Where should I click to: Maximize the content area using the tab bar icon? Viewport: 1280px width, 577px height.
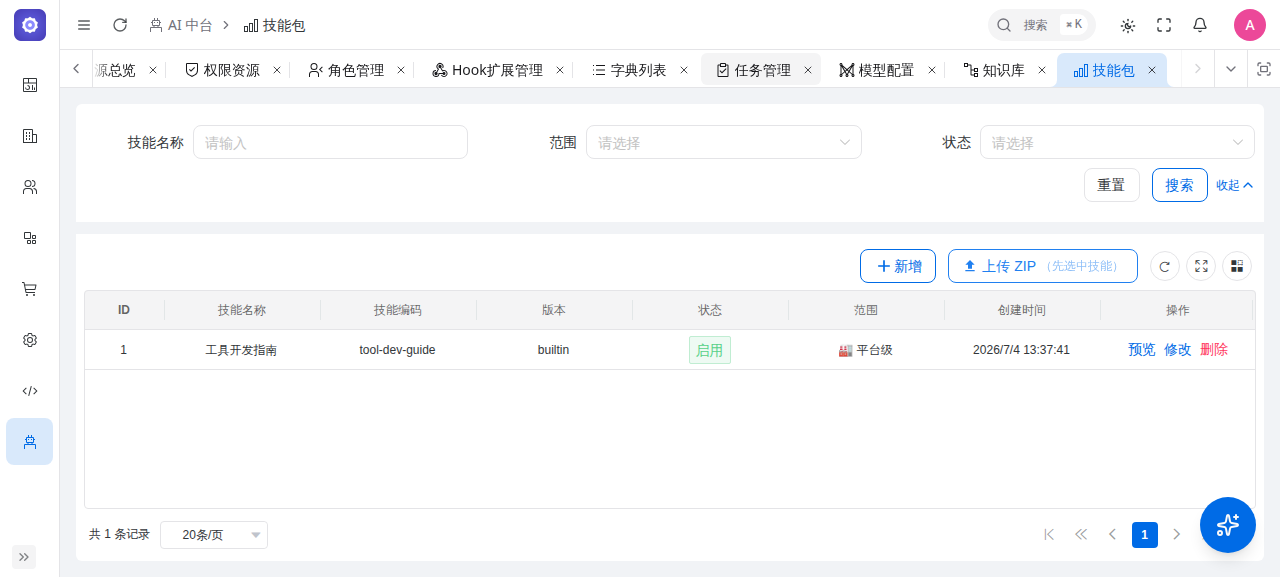(1264, 69)
